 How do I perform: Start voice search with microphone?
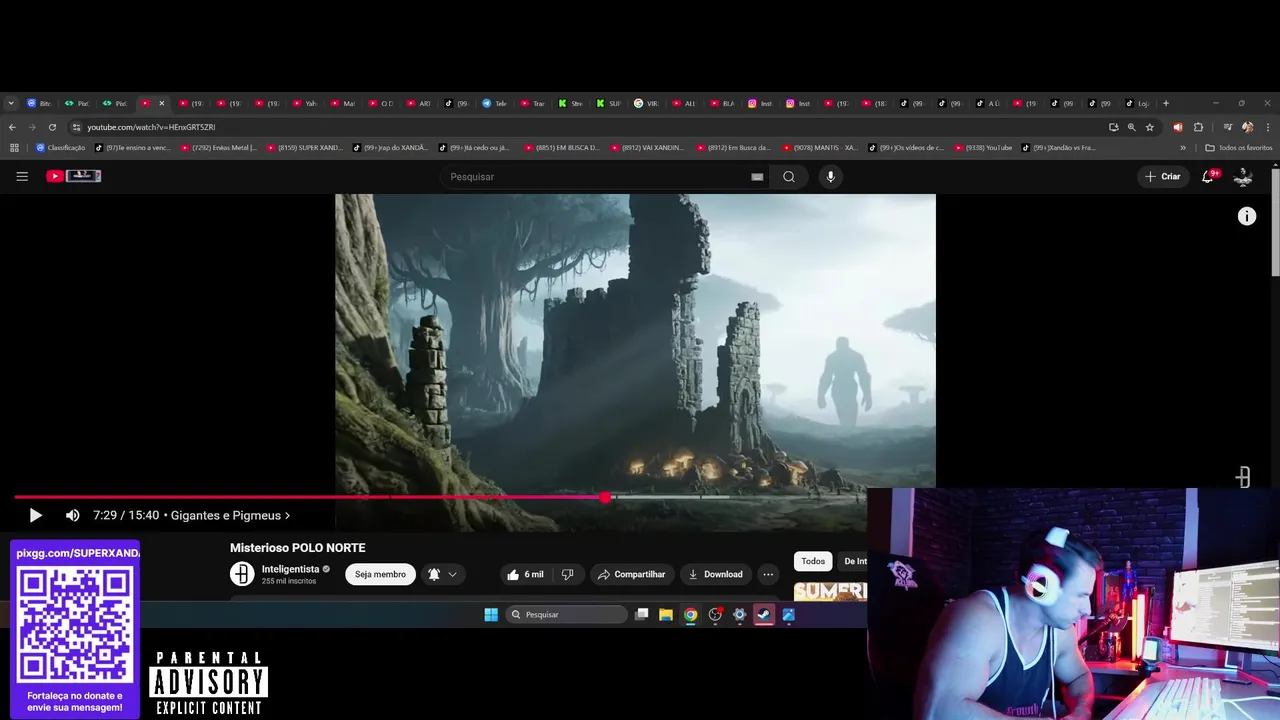pyautogui.click(x=830, y=176)
